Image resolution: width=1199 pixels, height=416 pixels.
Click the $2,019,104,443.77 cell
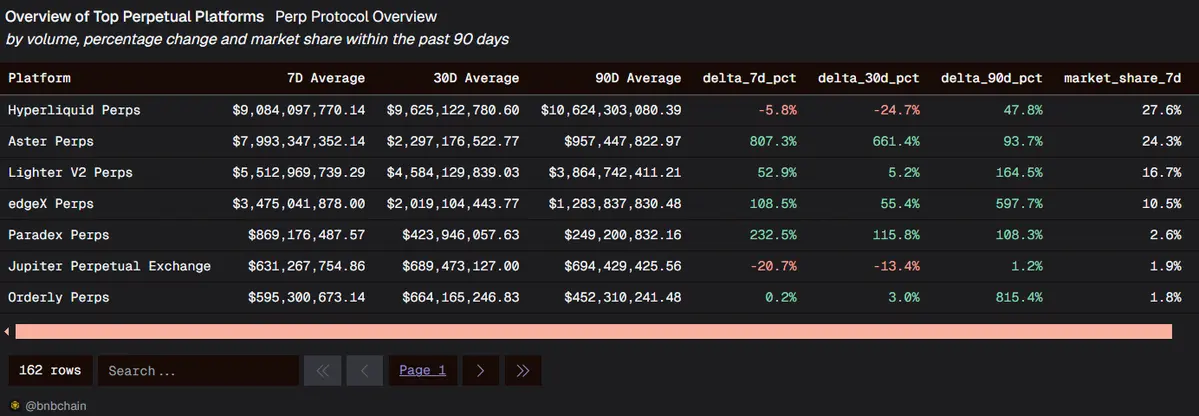(x=453, y=204)
